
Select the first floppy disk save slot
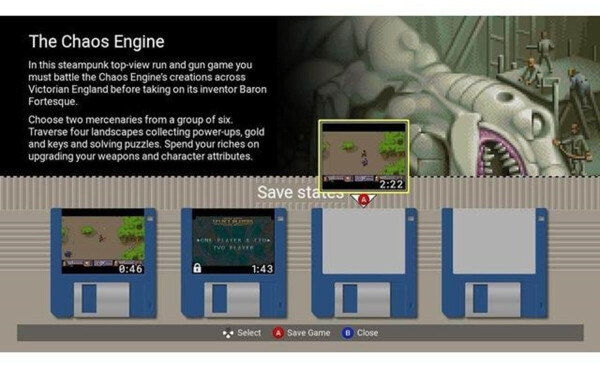click(103, 263)
